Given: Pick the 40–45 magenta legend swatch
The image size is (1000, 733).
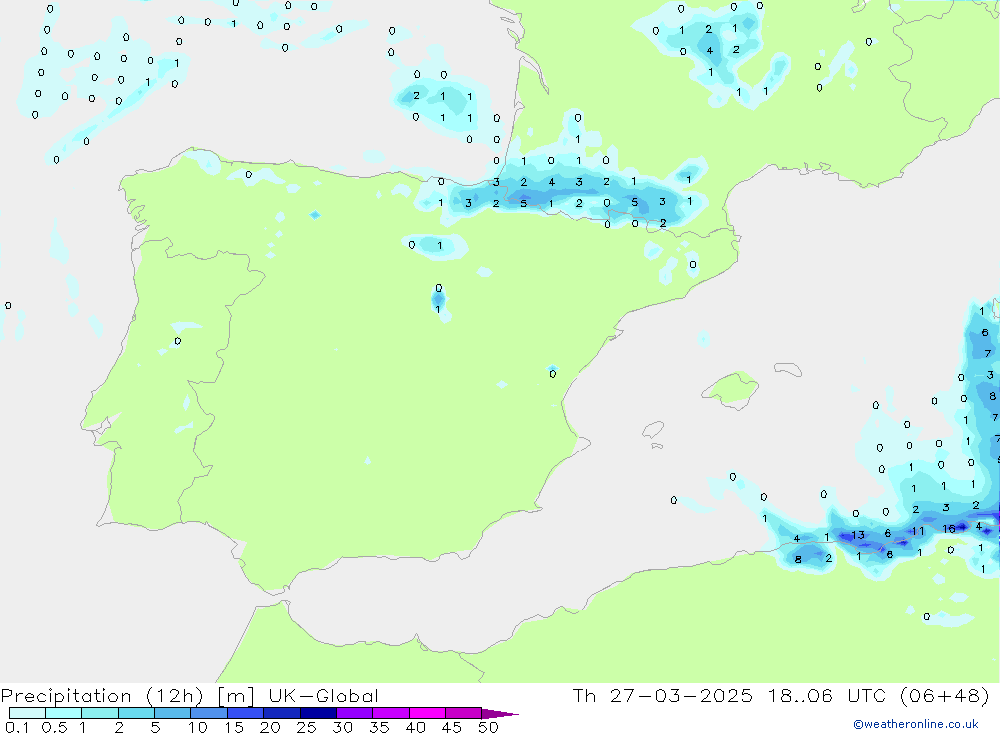Looking at the screenshot, I should 427,713.
